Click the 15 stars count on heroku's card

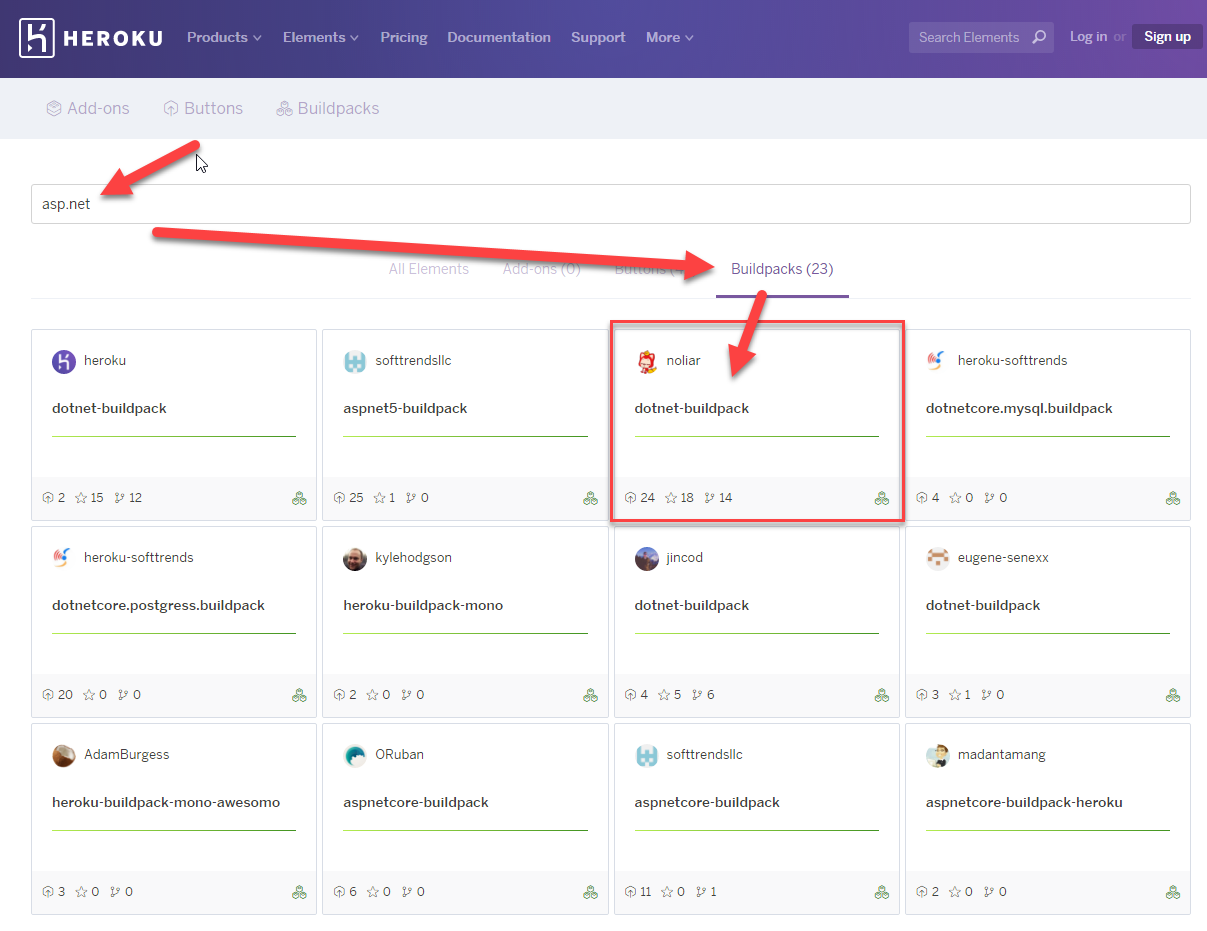click(x=89, y=498)
